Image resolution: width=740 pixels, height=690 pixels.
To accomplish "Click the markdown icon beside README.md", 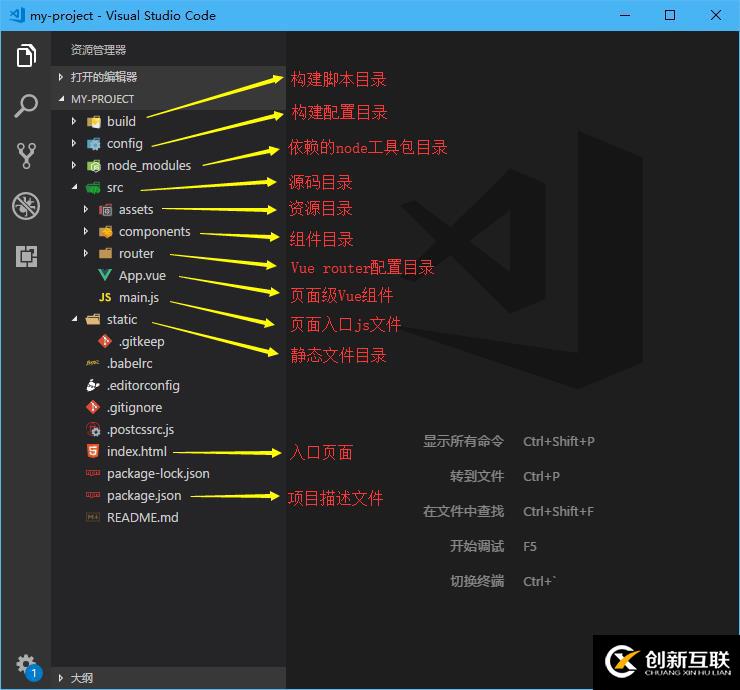I will (92, 517).
